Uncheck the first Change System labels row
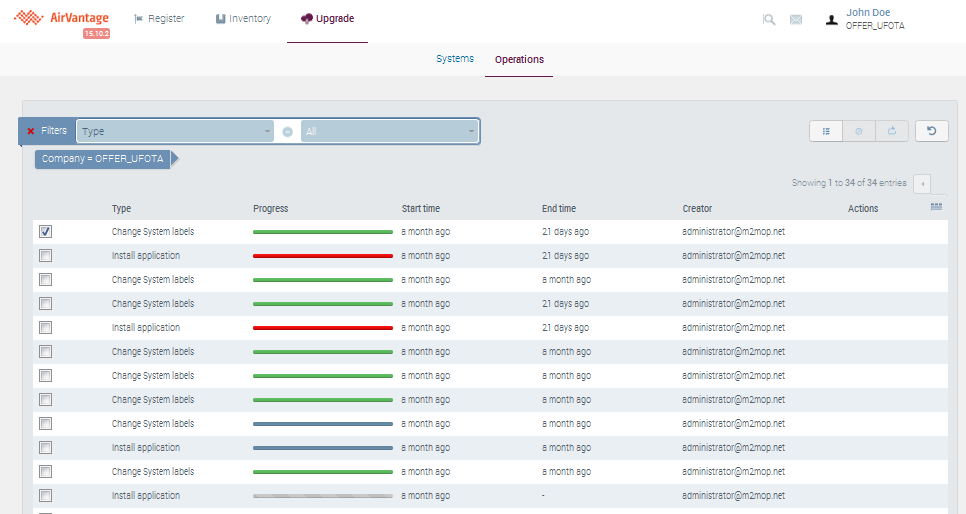This screenshot has height=514, width=966. 45,232
